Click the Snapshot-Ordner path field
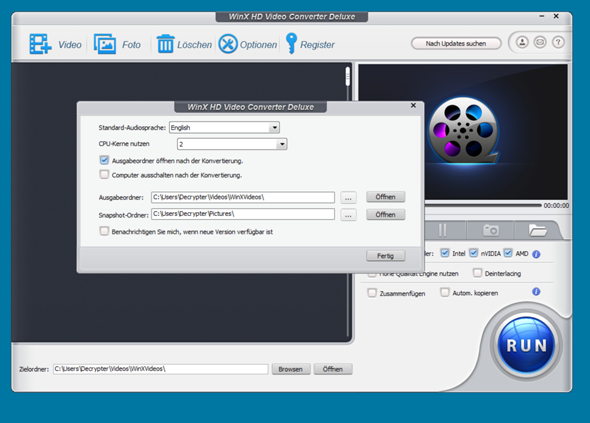This screenshot has height=423, width=590. (x=243, y=214)
